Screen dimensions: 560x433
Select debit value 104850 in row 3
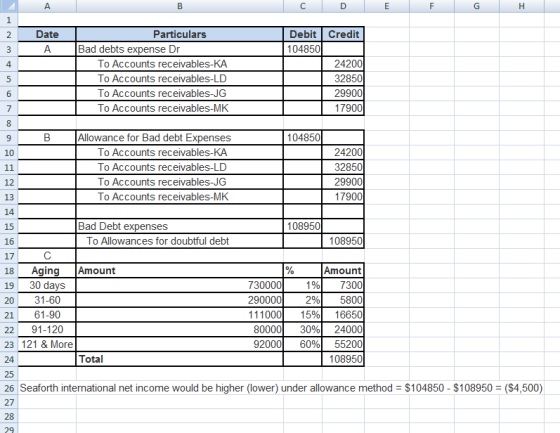pyautogui.click(x=303, y=49)
